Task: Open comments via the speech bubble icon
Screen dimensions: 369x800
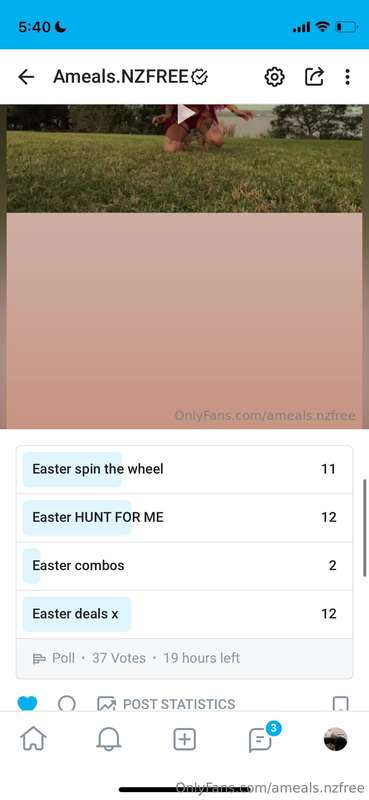Action: tap(67, 704)
